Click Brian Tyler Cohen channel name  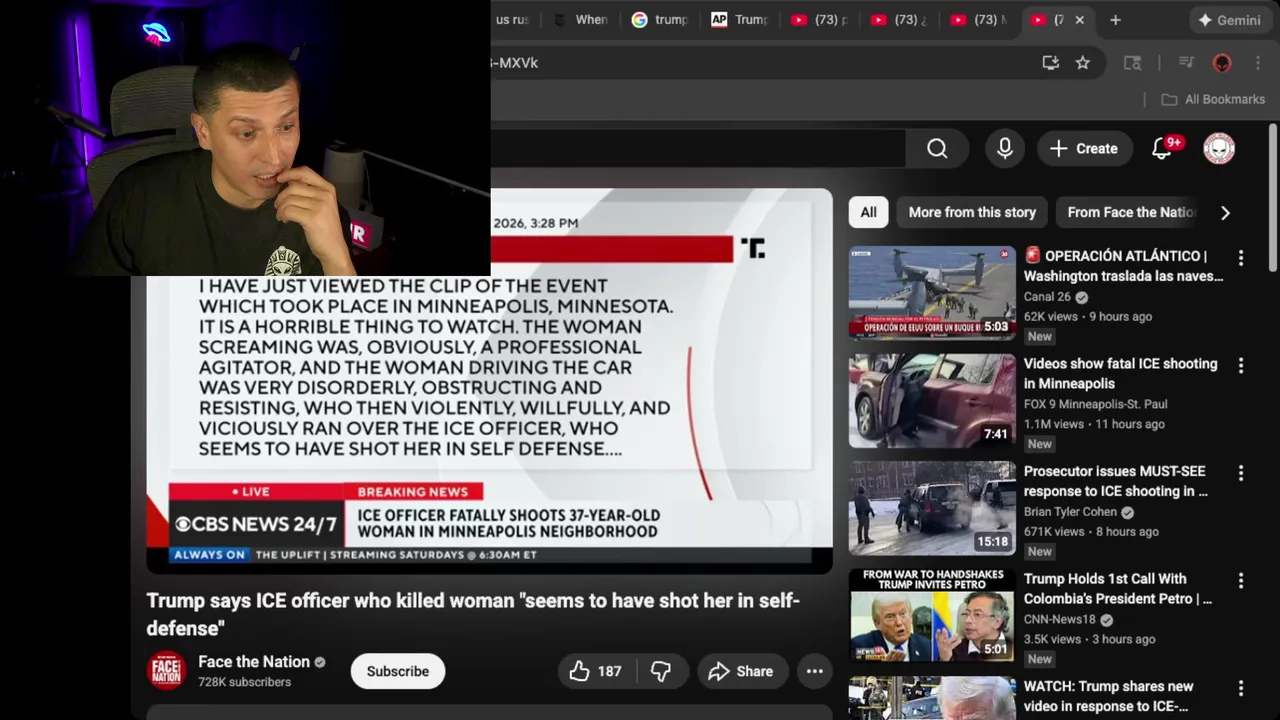click(x=1070, y=512)
